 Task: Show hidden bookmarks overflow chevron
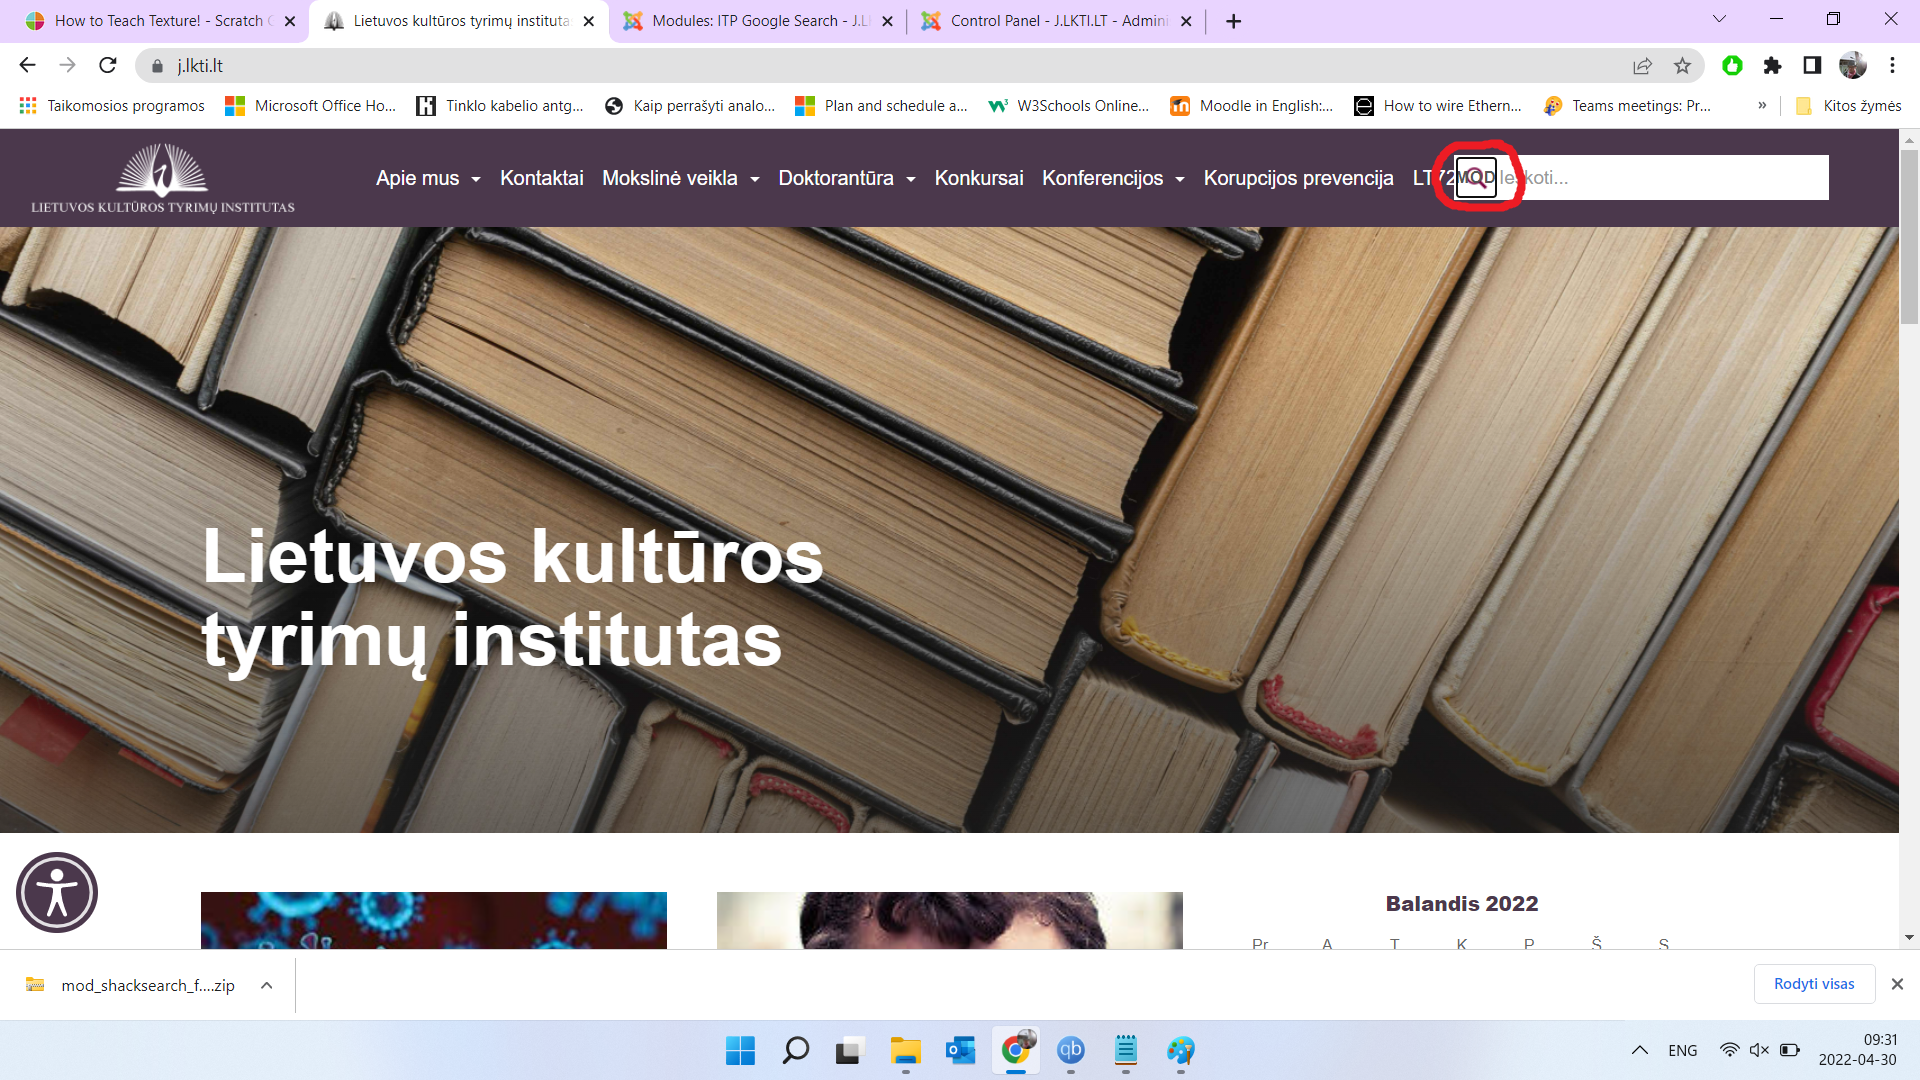coord(1762,106)
